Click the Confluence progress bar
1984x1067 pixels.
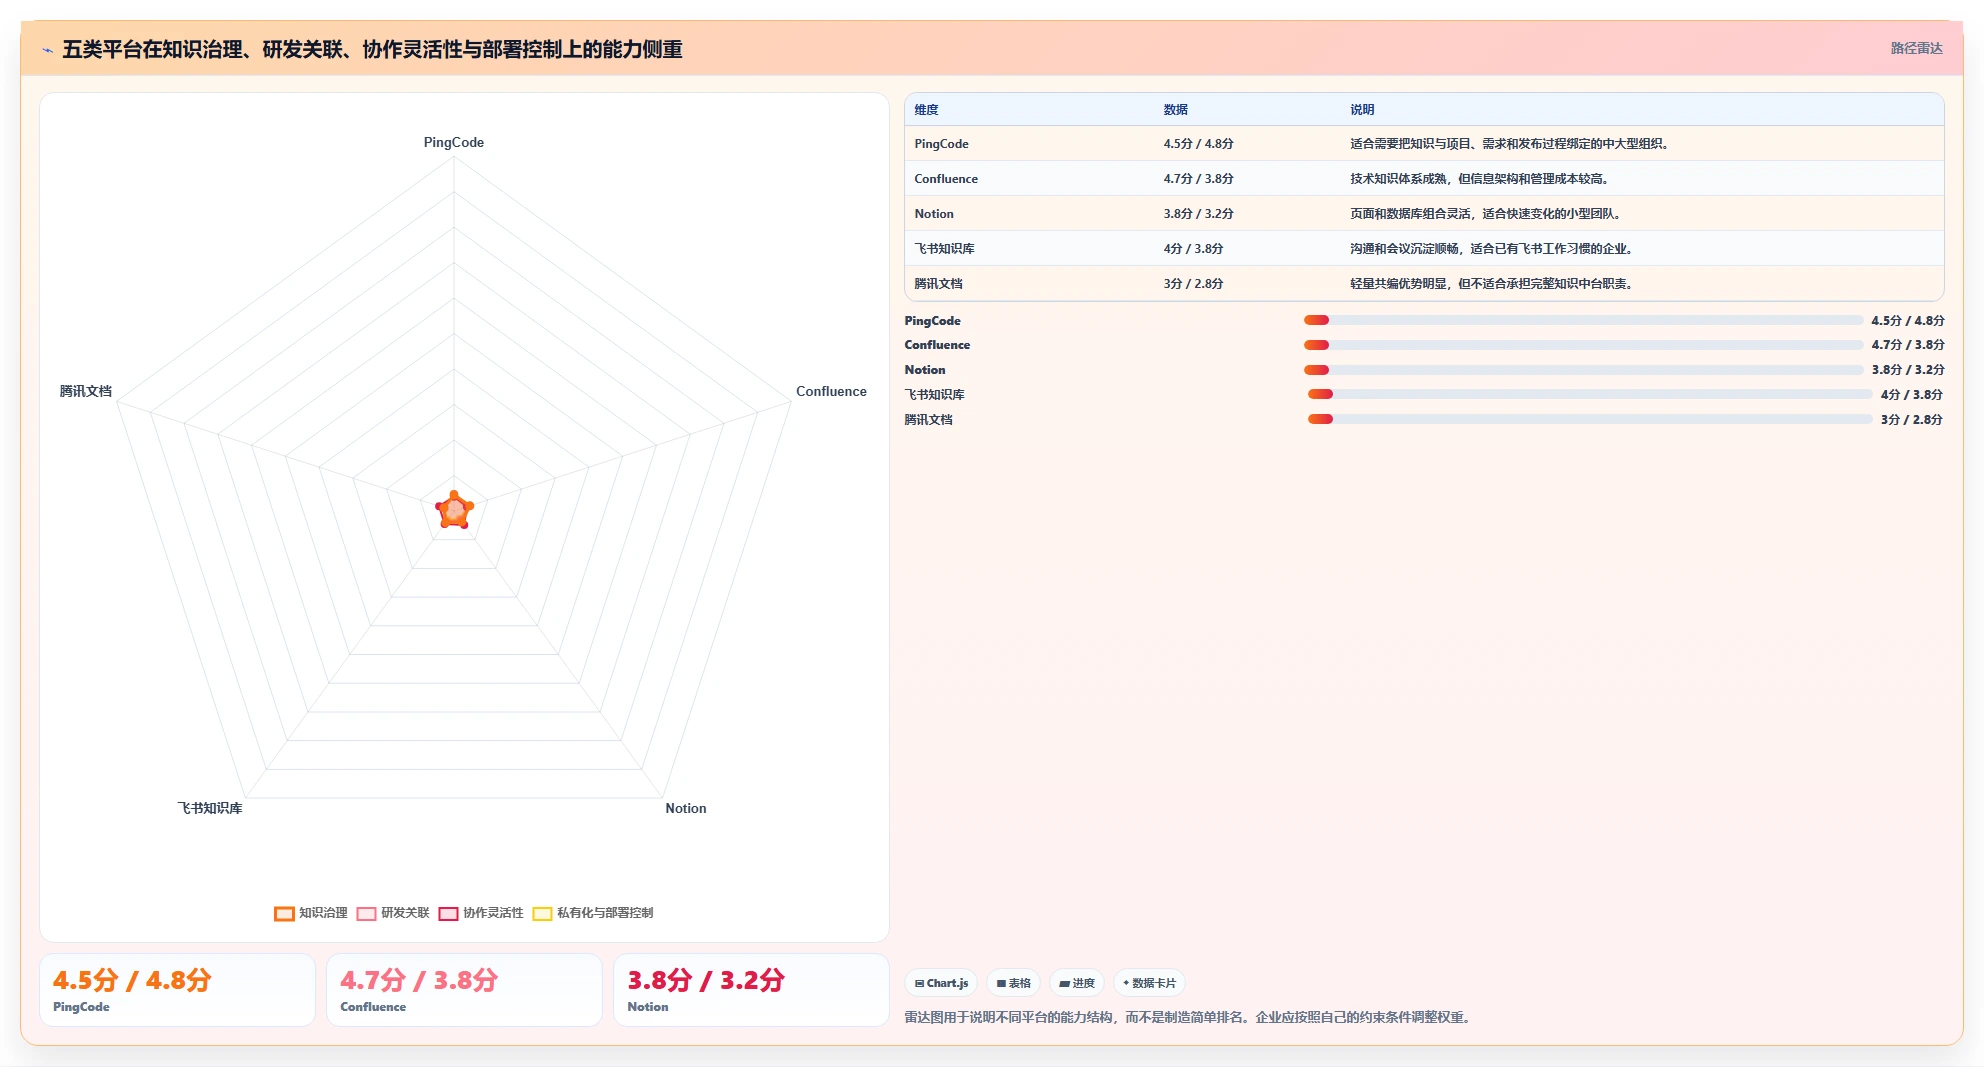pos(1583,345)
